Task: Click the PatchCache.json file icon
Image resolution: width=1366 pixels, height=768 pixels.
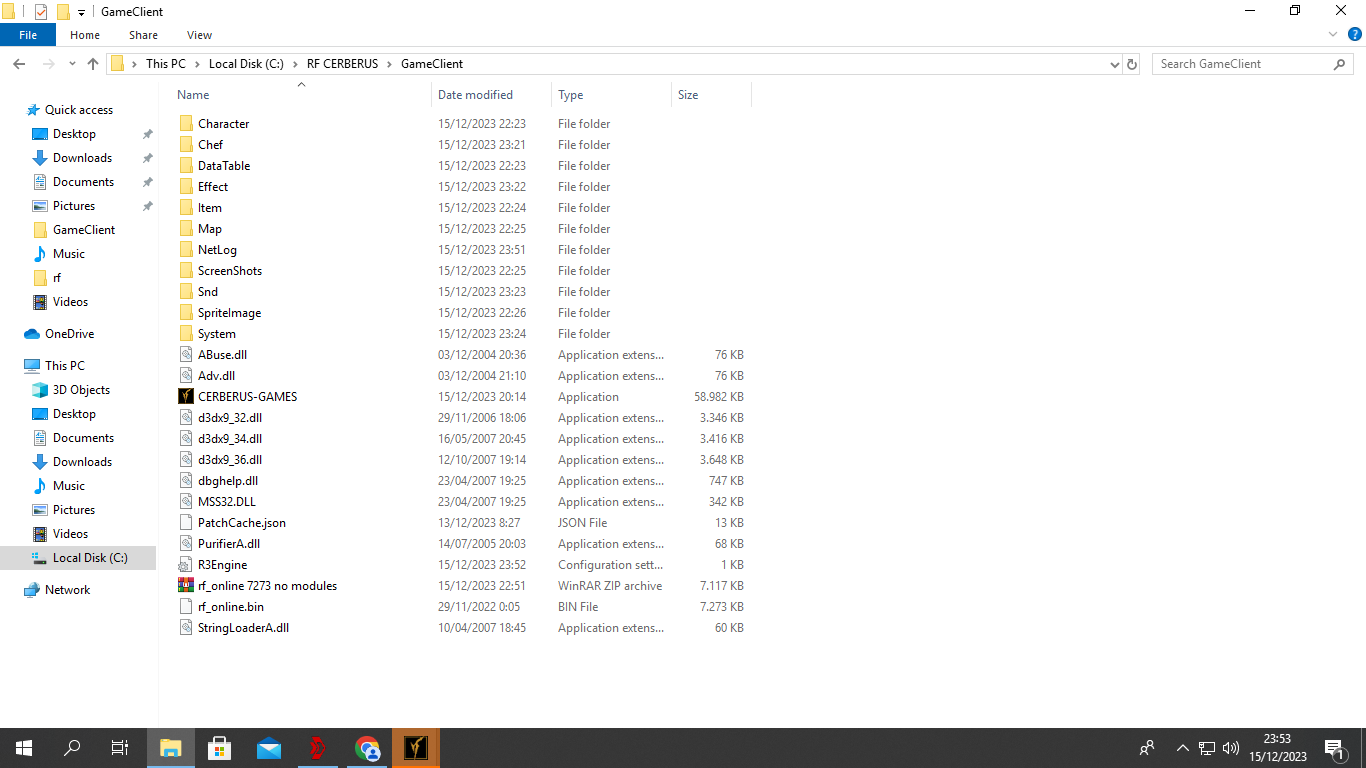Action: [185, 523]
